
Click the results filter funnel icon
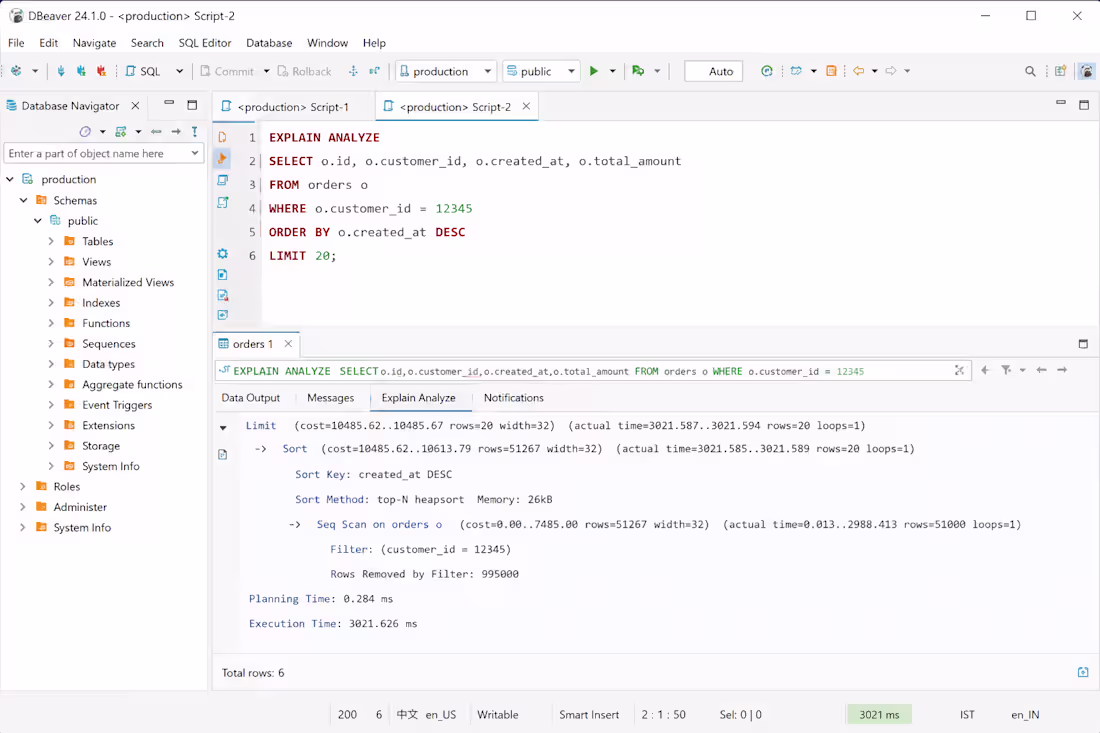point(1006,370)
